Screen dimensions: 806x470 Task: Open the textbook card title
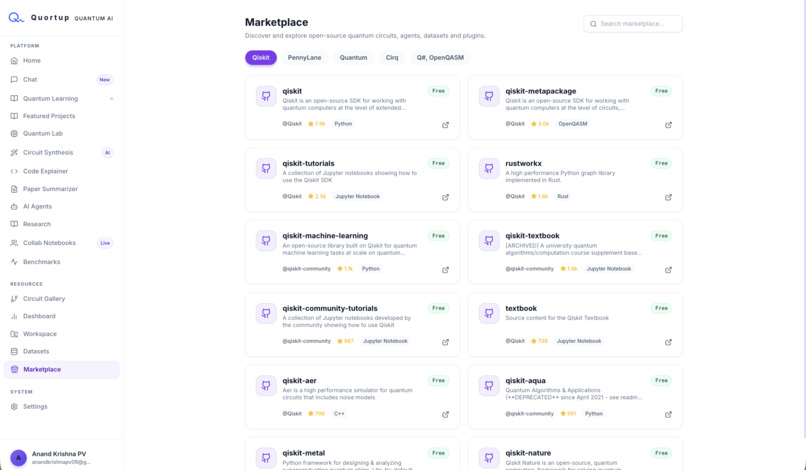pos(521,309)
